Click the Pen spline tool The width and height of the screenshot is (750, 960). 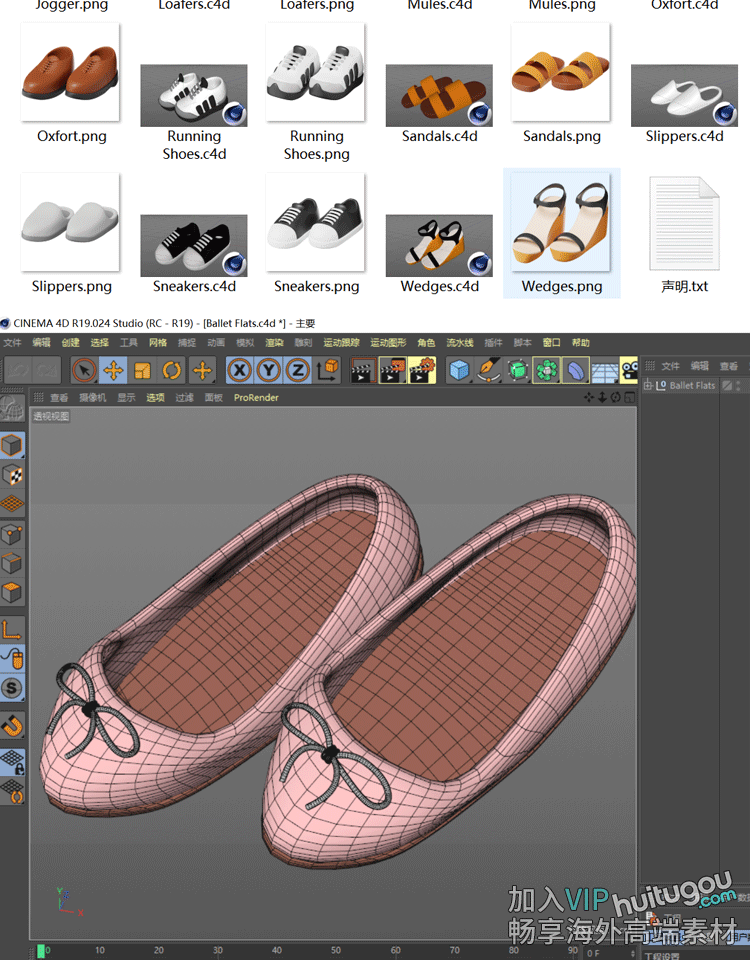488,371
